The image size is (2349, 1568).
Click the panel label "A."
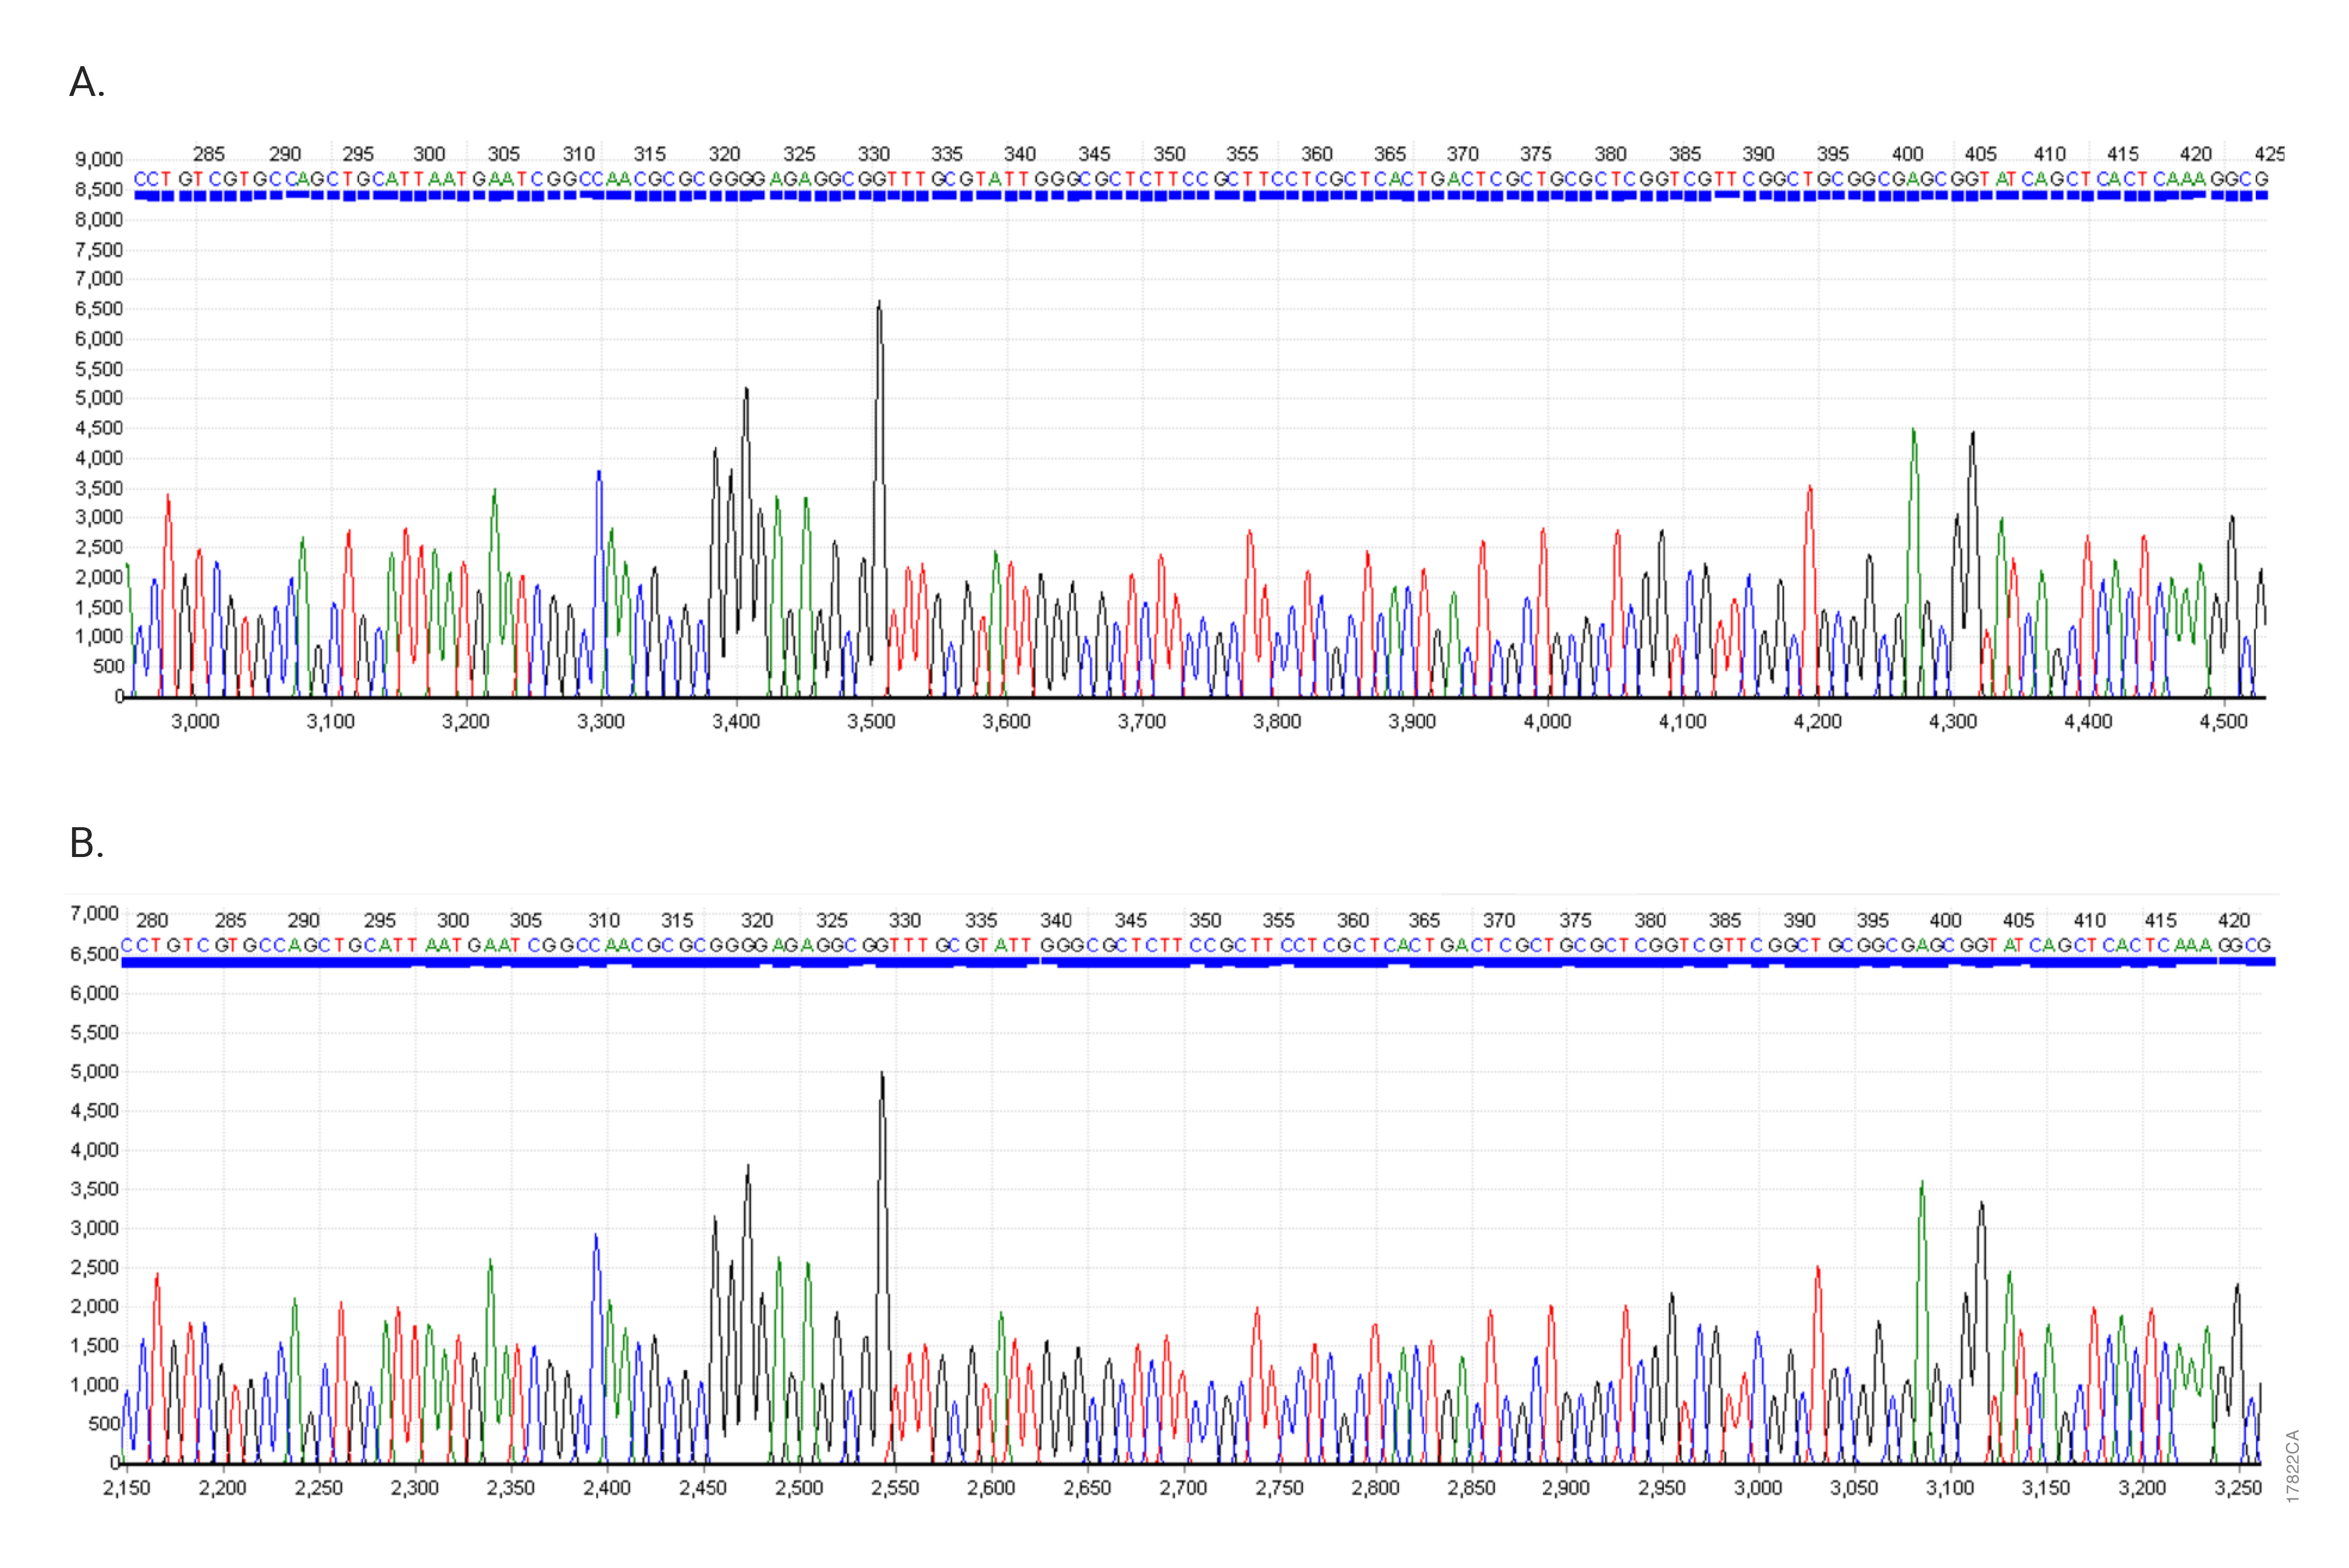[85, 82]
